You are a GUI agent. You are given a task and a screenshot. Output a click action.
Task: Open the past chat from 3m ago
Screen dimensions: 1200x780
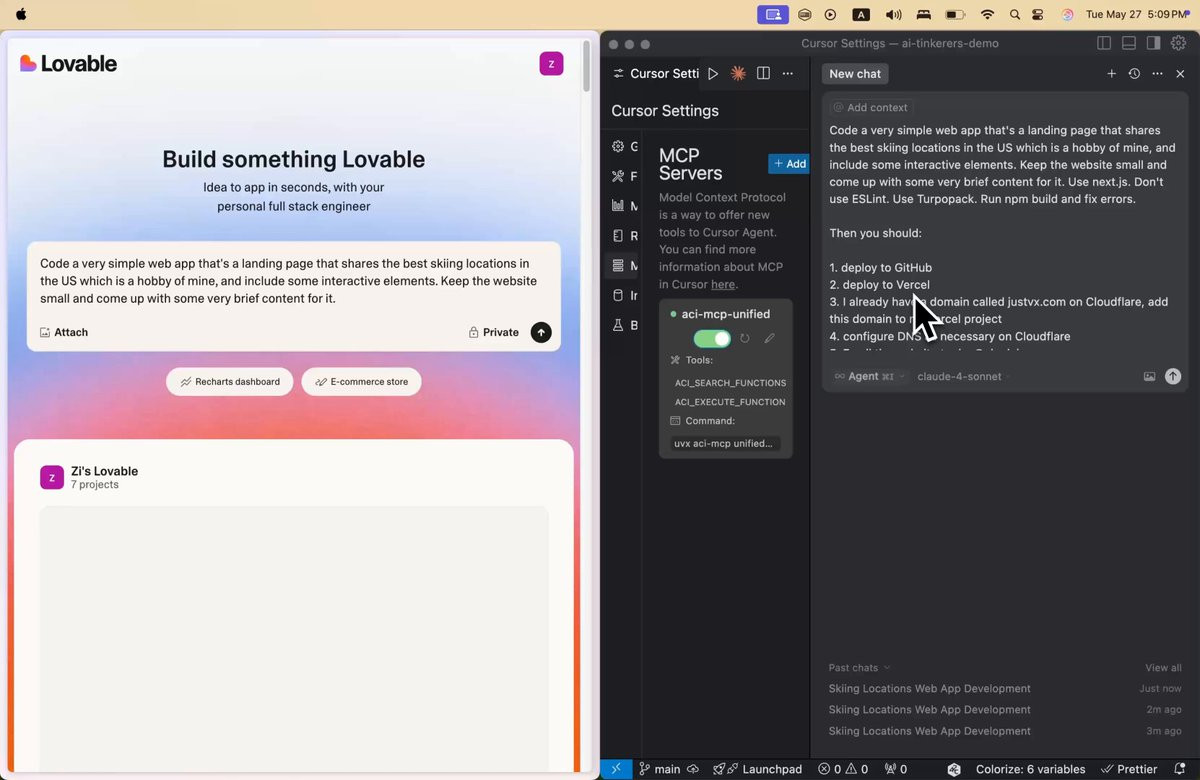[1004, 731]
